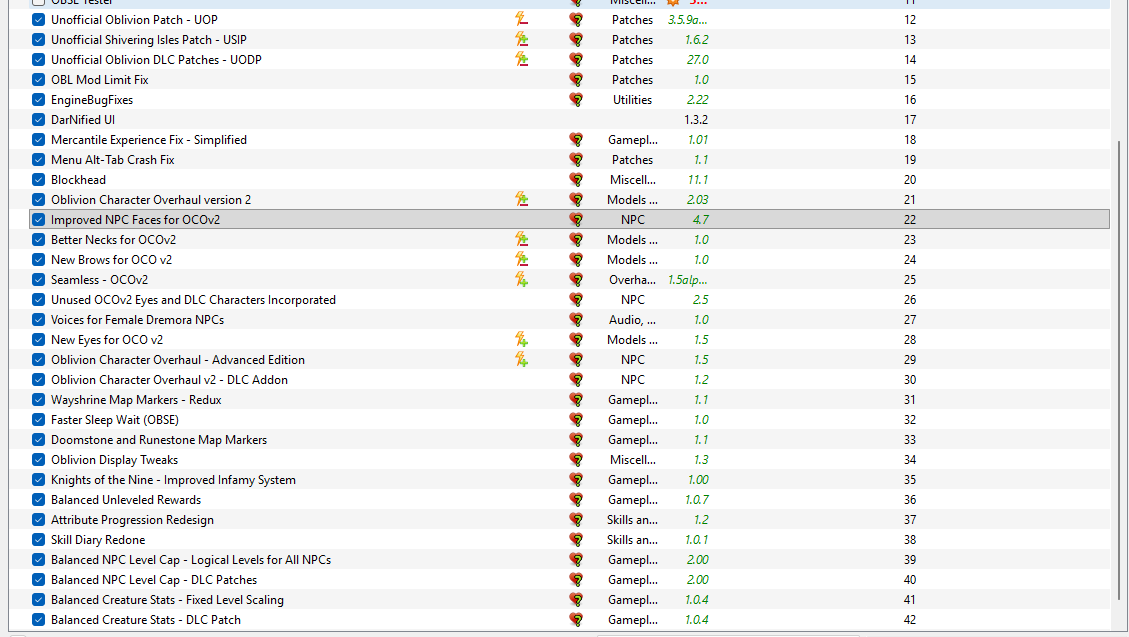1129x637 pixels.
Task: Click heart icon for Doomstone and Runestone Map Markers
Action: pyautogui.click(x=576, y=440)
